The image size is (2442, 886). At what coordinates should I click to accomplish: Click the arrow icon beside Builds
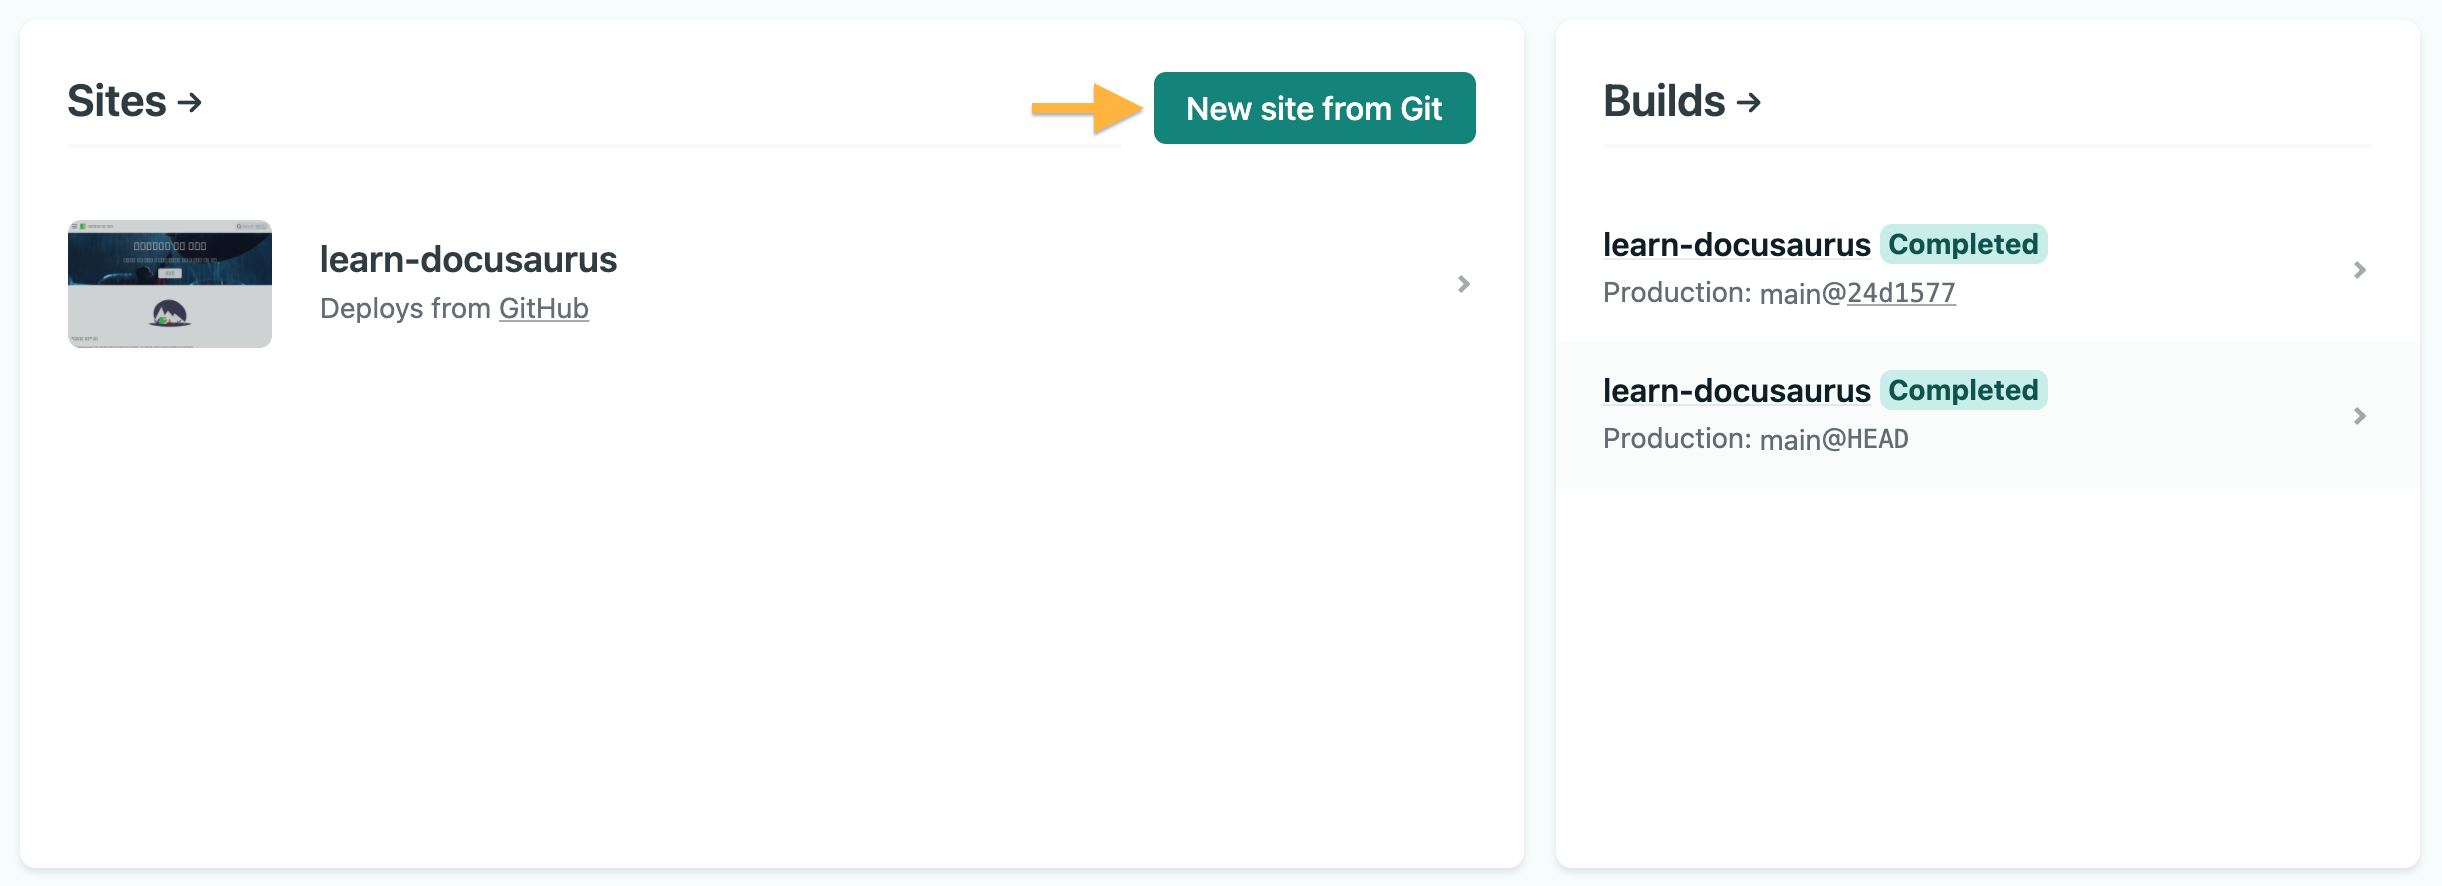click(1749, 102)
